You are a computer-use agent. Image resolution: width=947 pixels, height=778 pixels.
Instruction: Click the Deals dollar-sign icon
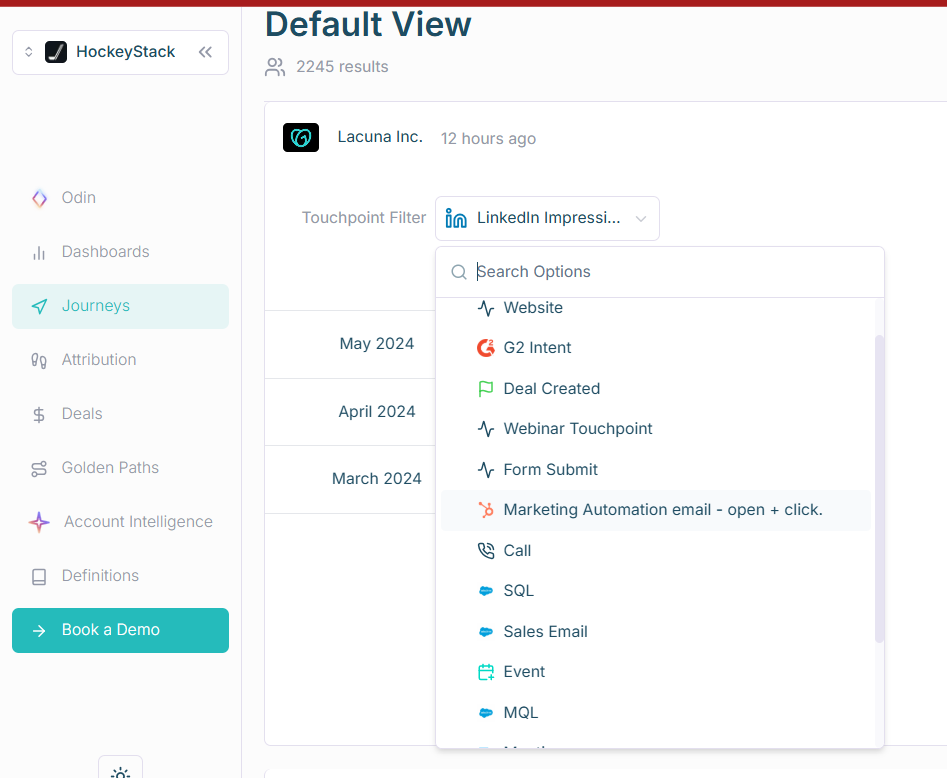pos(39,413)
